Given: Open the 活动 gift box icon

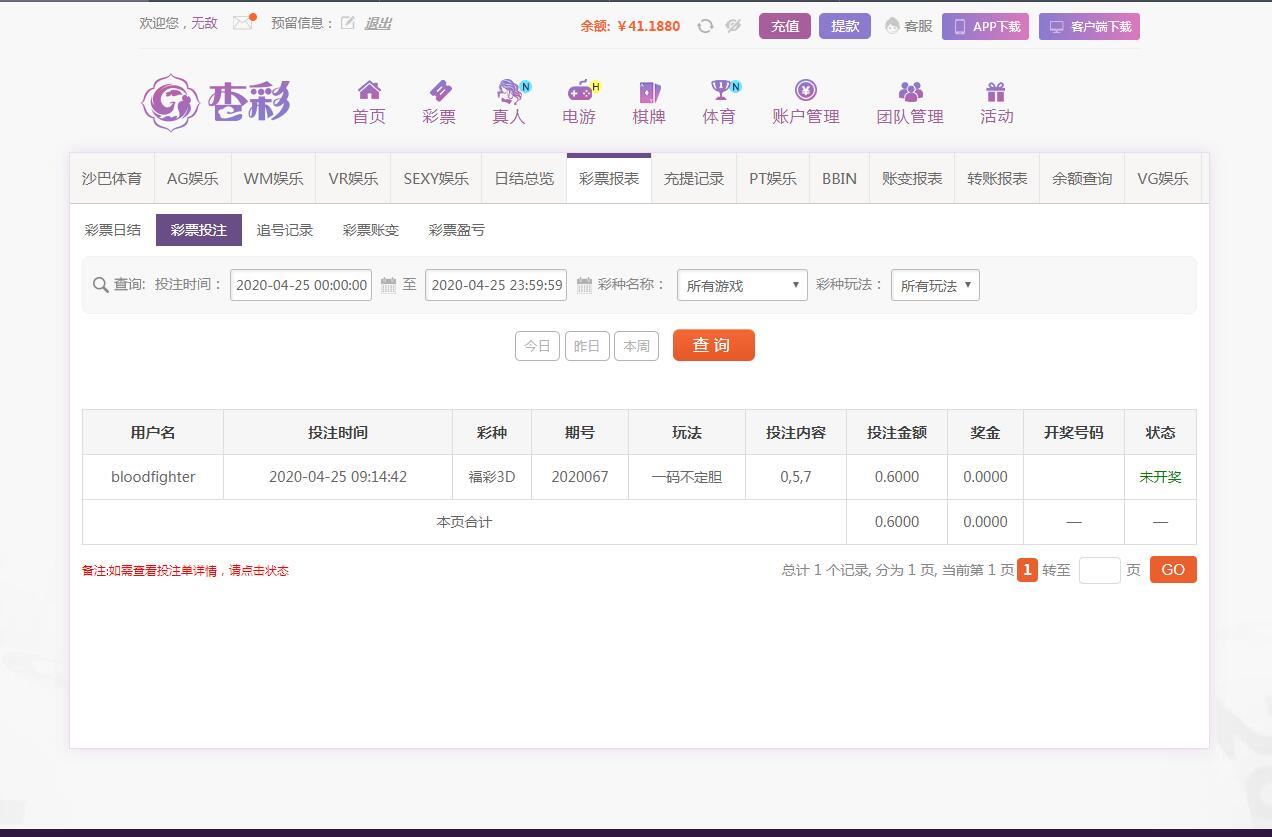Looking at the screenshot, I should click(x=996, y=92).
